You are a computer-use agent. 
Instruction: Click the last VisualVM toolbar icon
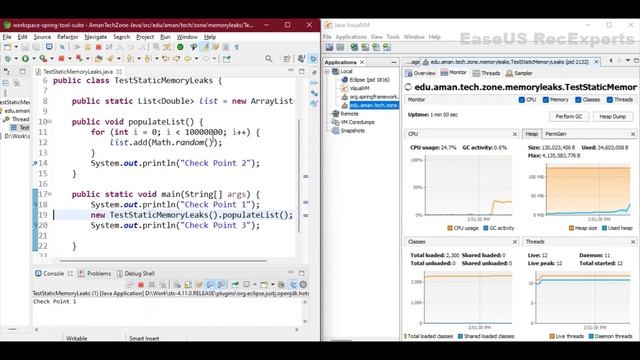click(387, 47)
